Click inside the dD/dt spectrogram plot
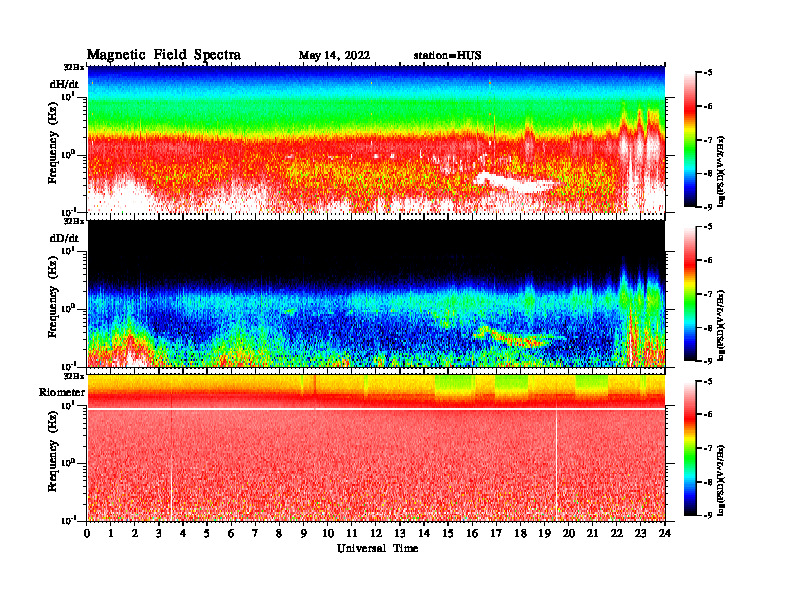792x612 pixels. (376, 293)
